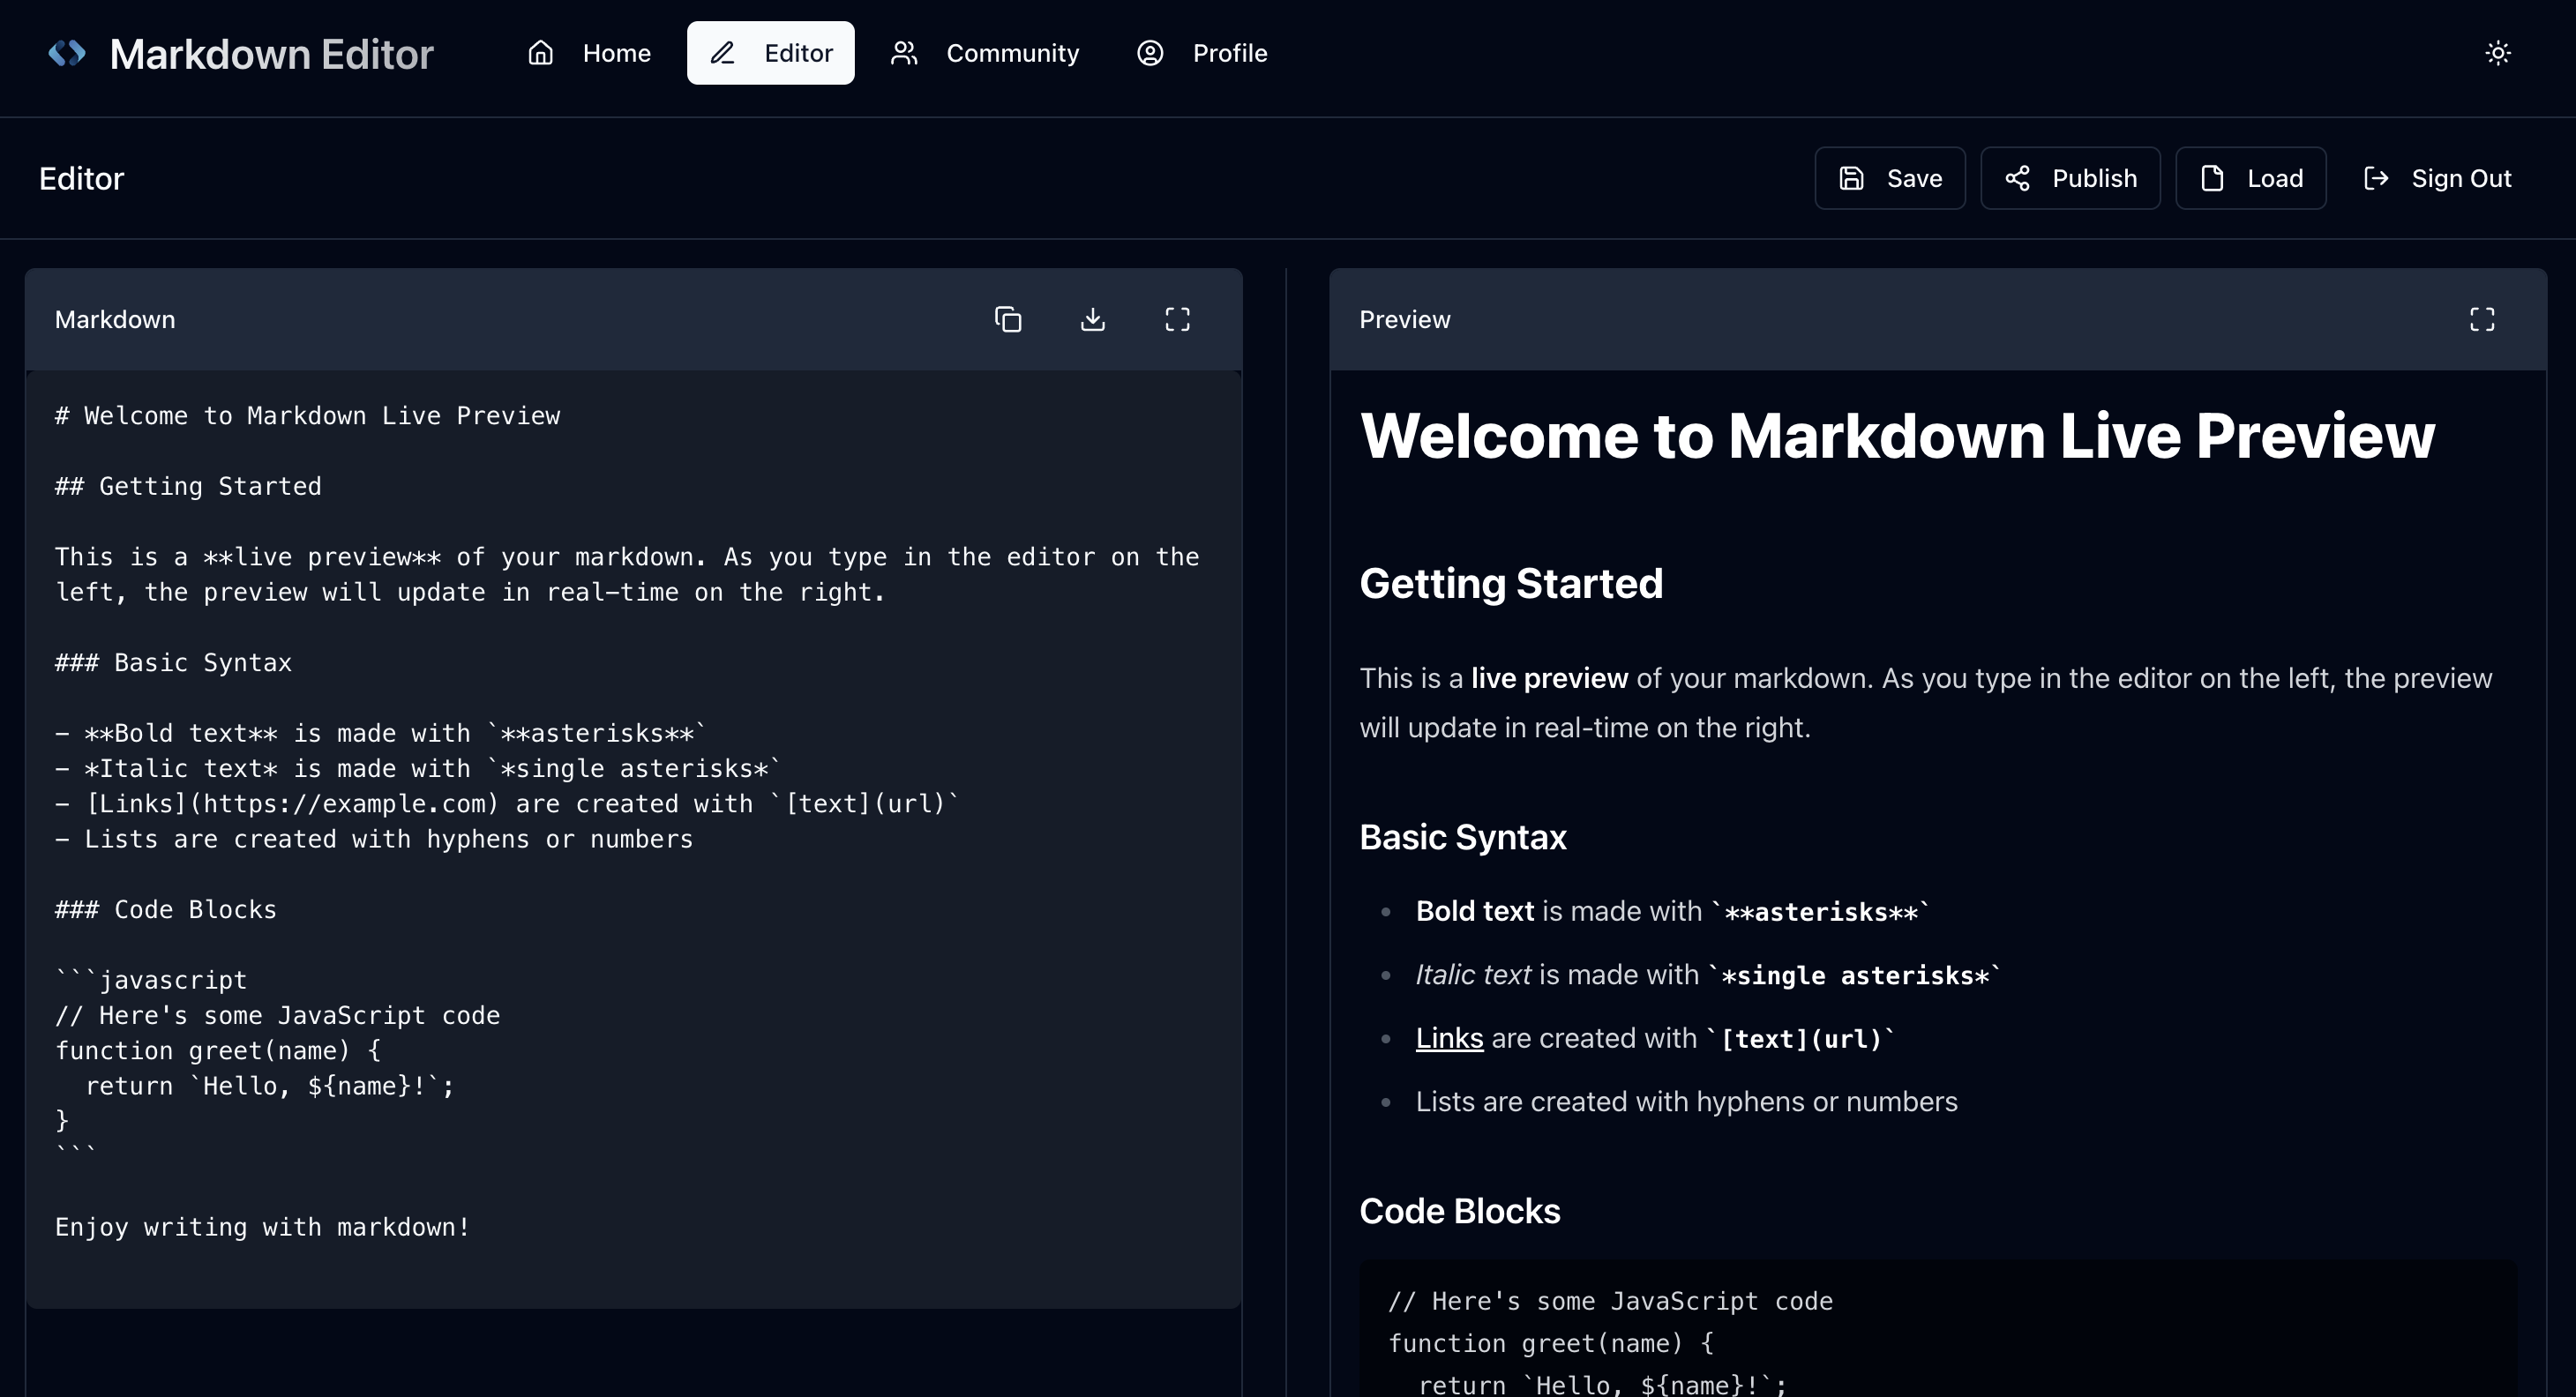This screenshot has height=1397, width=2576.
Task: Click '```javascript' line in editor
Action: pyautogui.click(x=151, y=980)
